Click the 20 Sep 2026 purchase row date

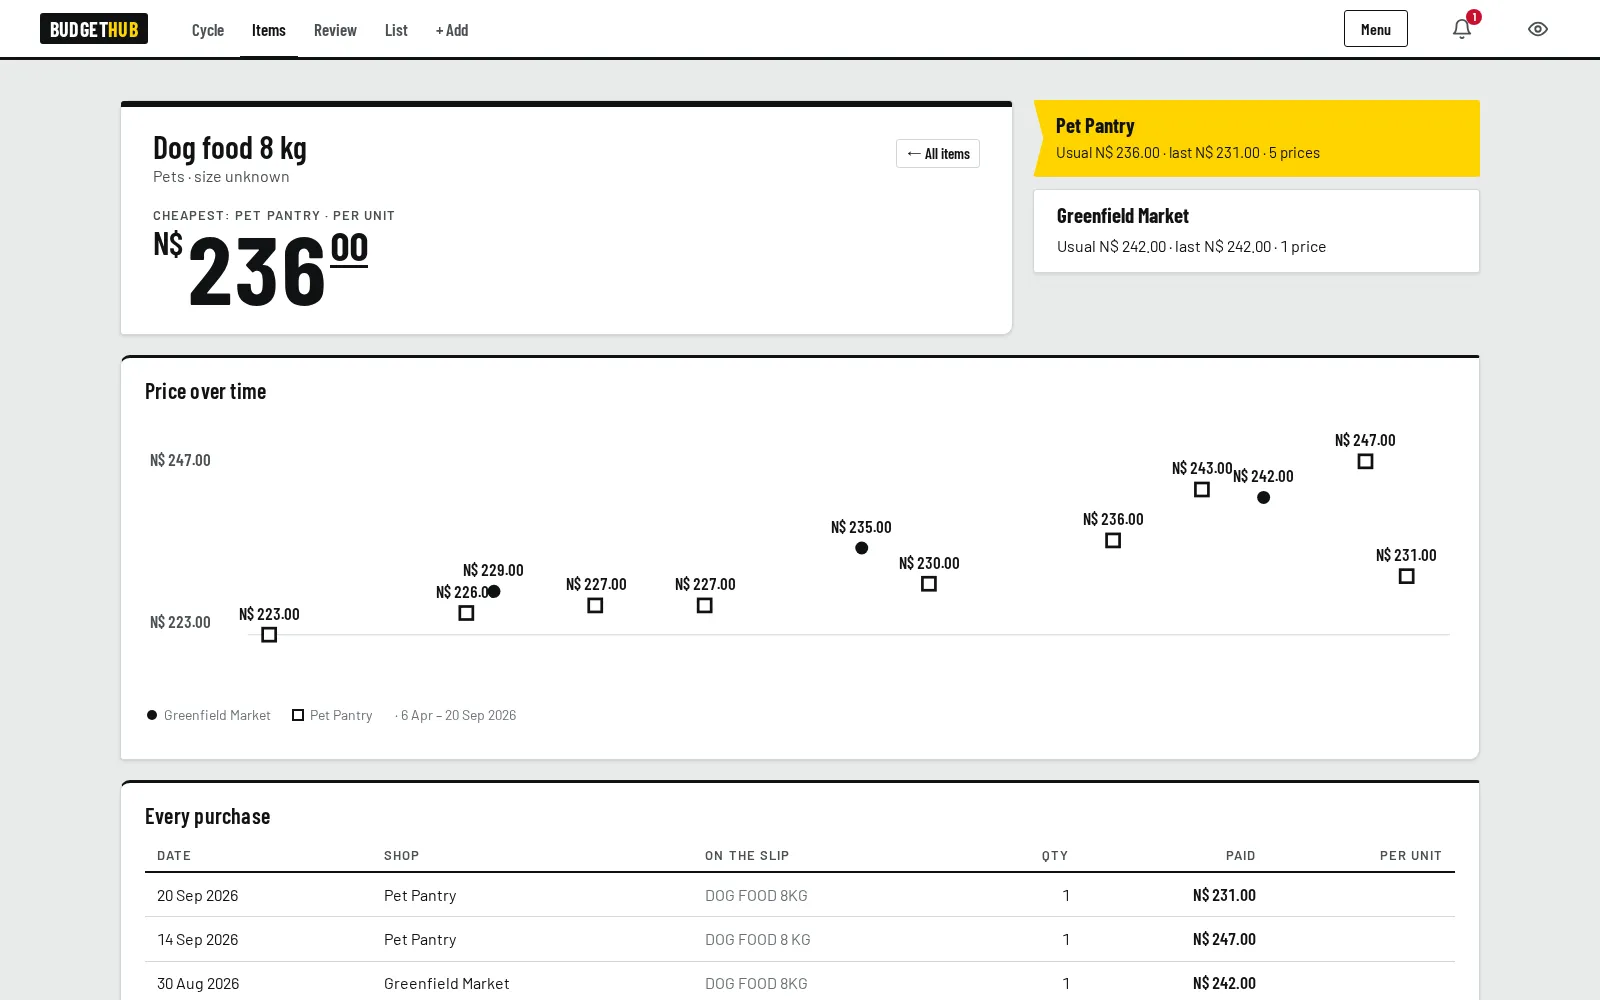point(198,895)
